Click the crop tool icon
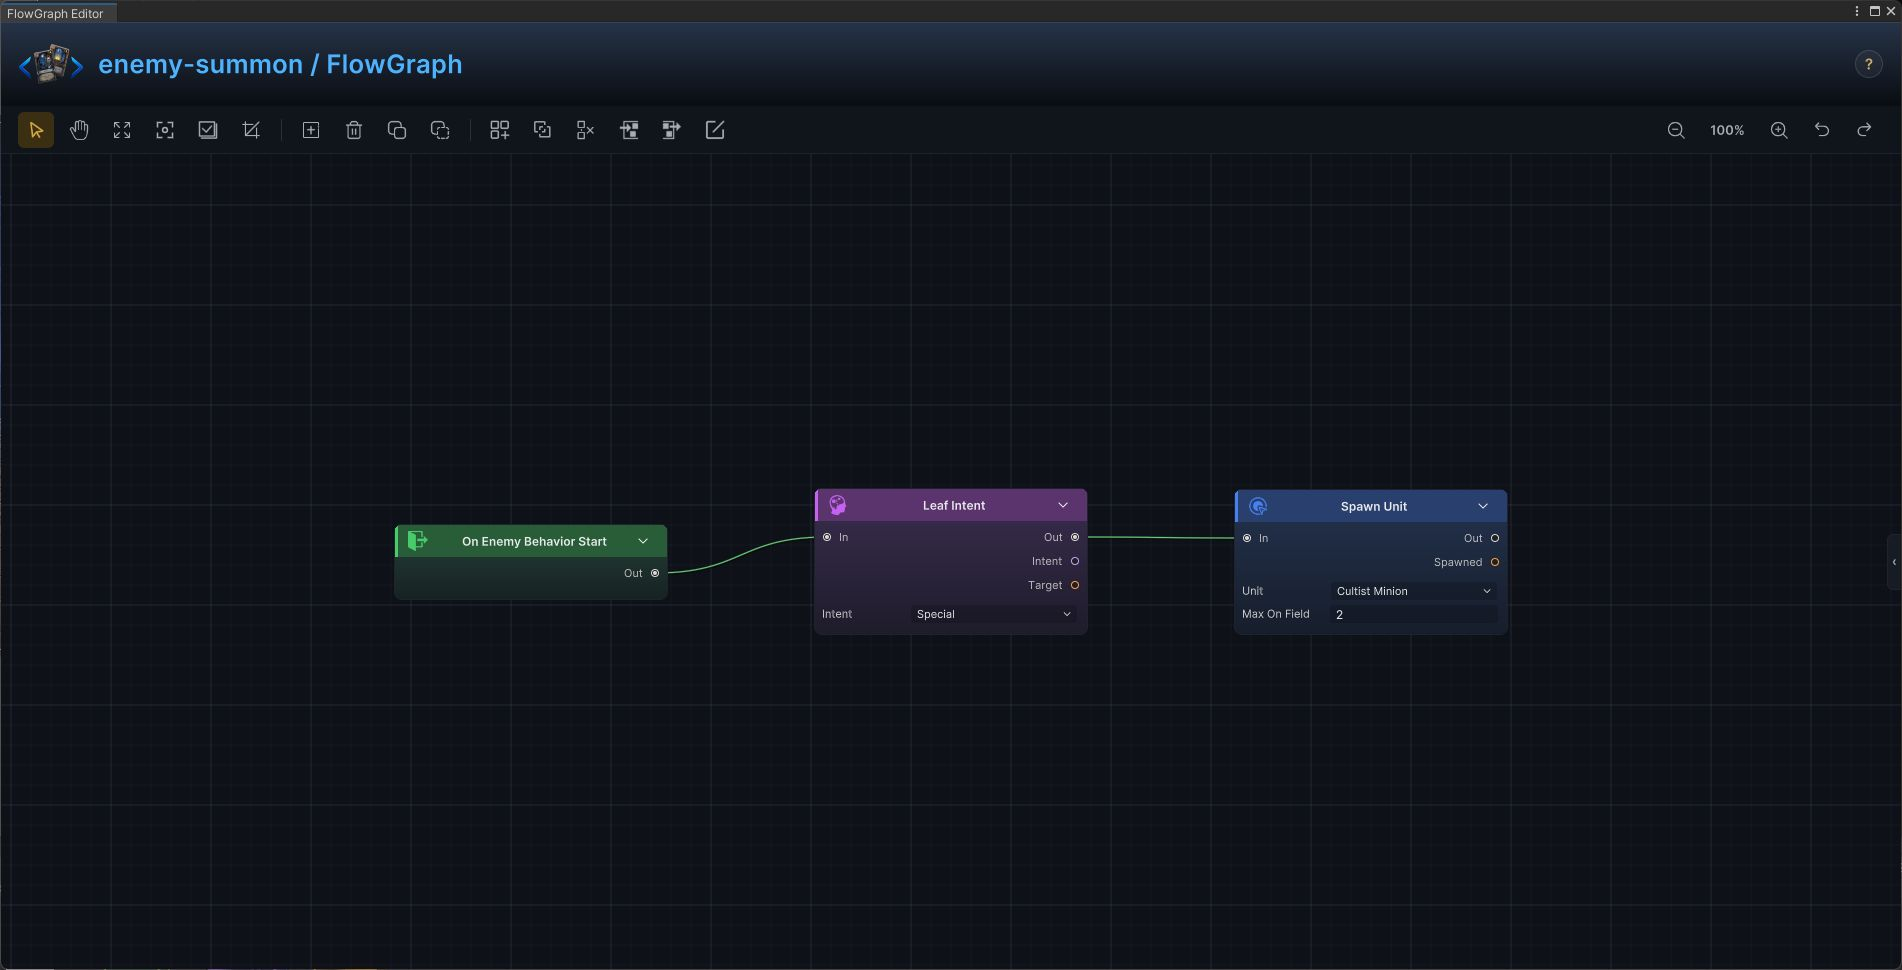Image resolution: width=1902 pixels, height=970 pixels. tap(251, 130)
